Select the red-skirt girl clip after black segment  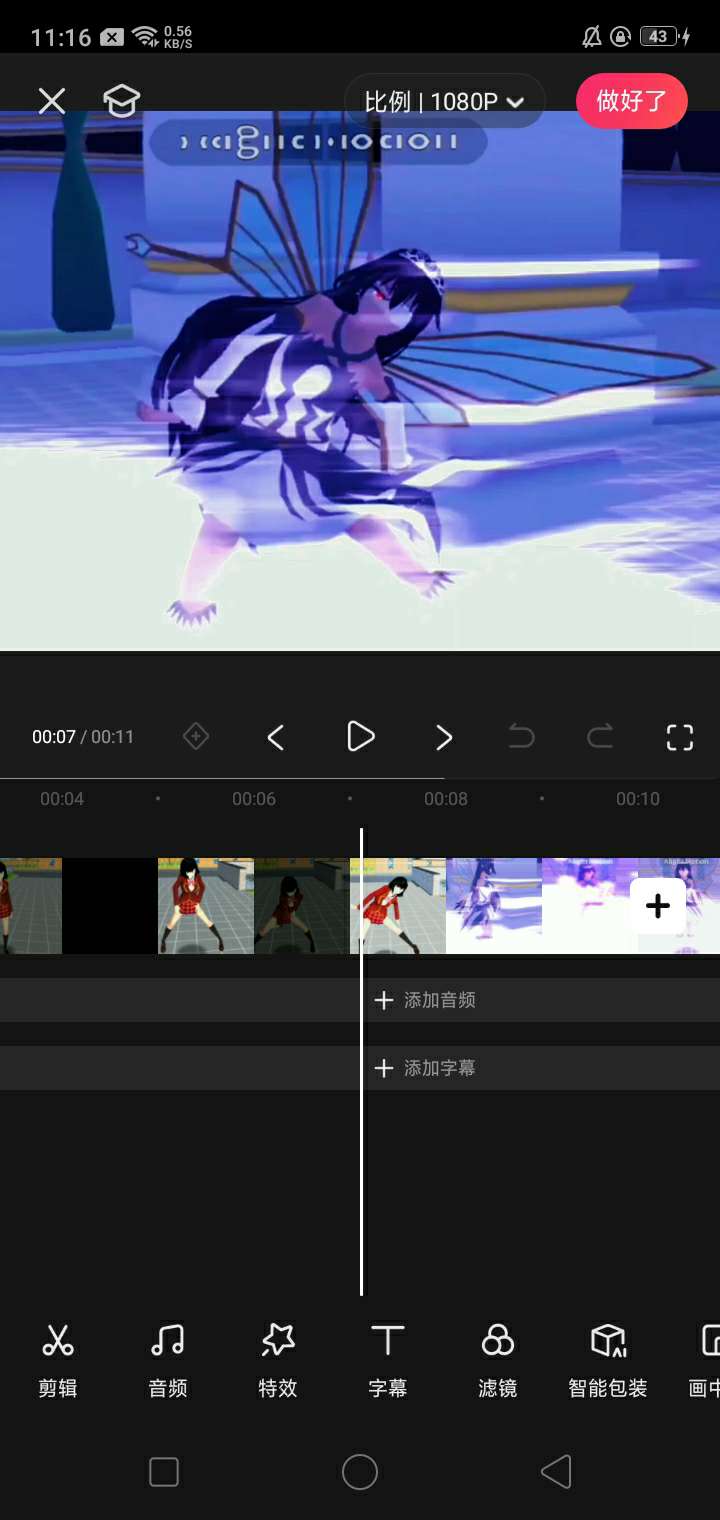point(206,906)
